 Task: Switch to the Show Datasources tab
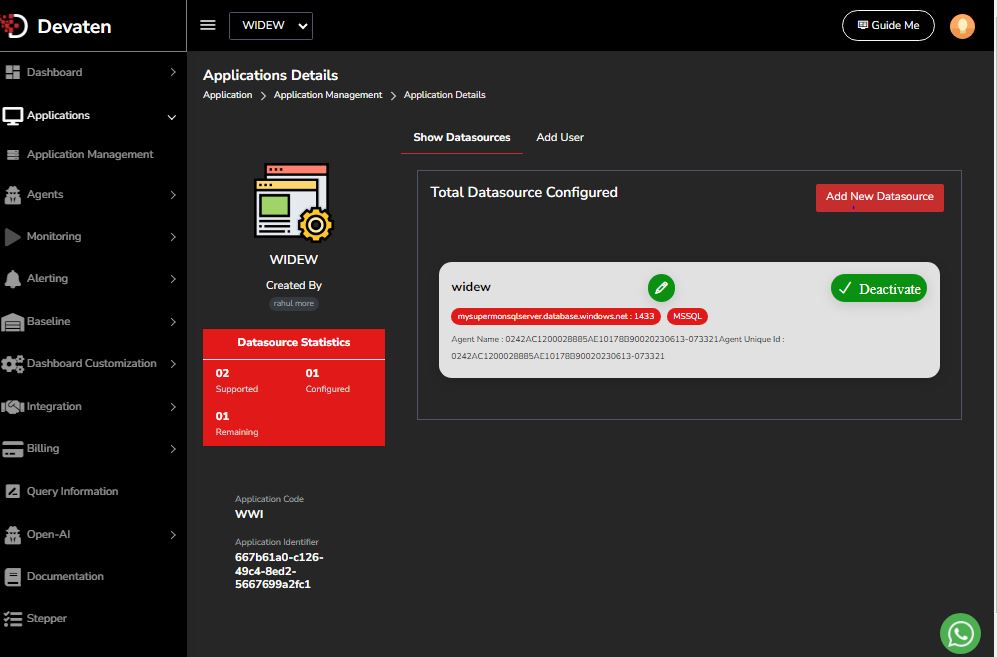[462, 137]
